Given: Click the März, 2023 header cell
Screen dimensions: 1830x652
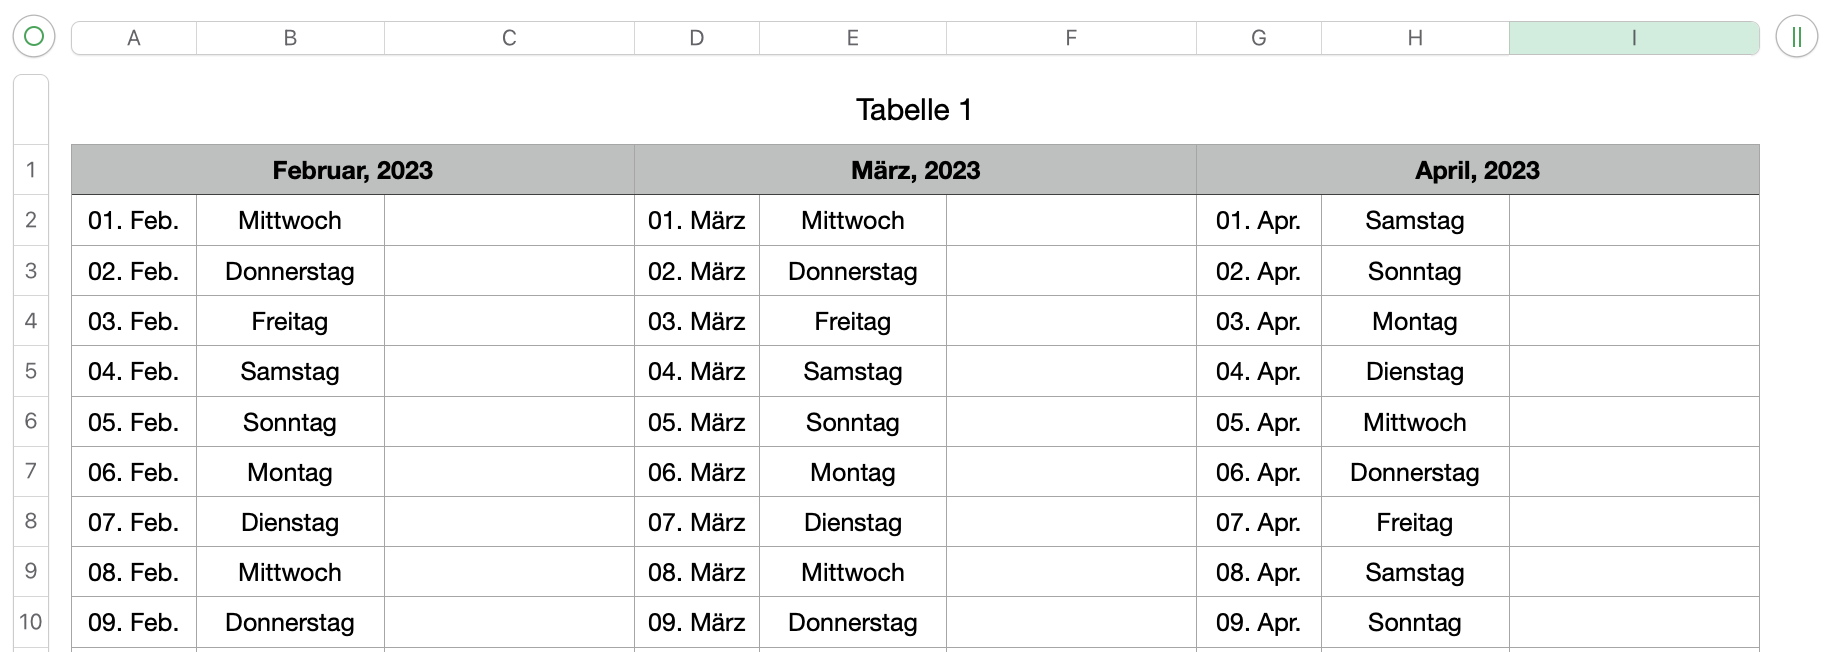Looking at the screenshot, I should [915, 170].
